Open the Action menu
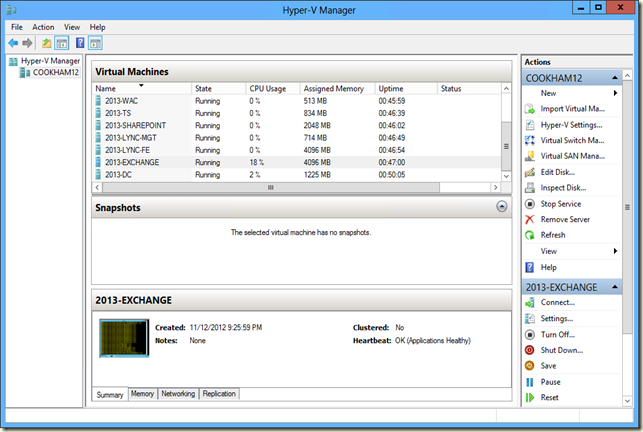The height and width of the screenshot is (432, 643). 43,27
